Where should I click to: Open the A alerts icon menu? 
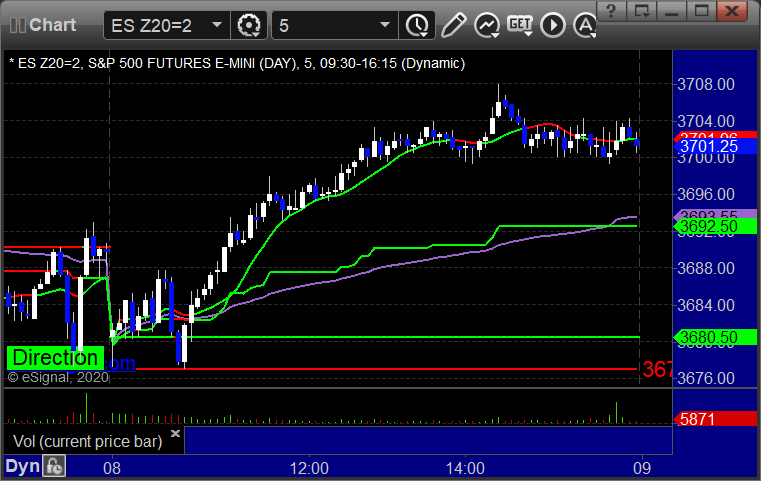click(x=585, y=25)
